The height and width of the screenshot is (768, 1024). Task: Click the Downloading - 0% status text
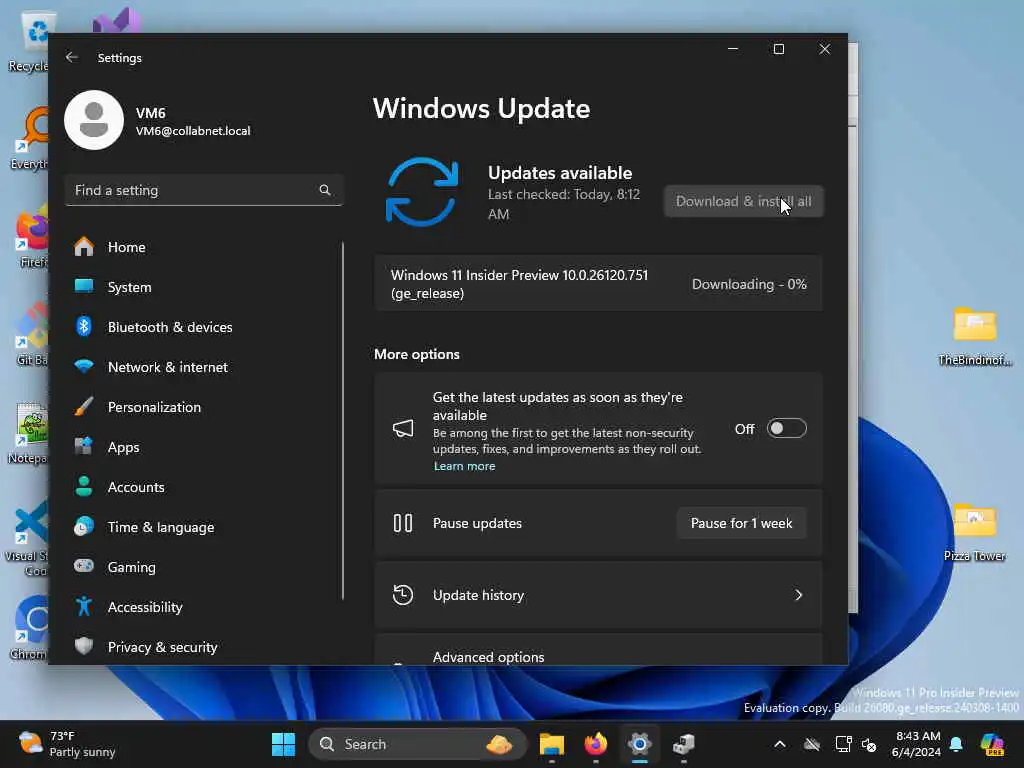coord(749,284)
